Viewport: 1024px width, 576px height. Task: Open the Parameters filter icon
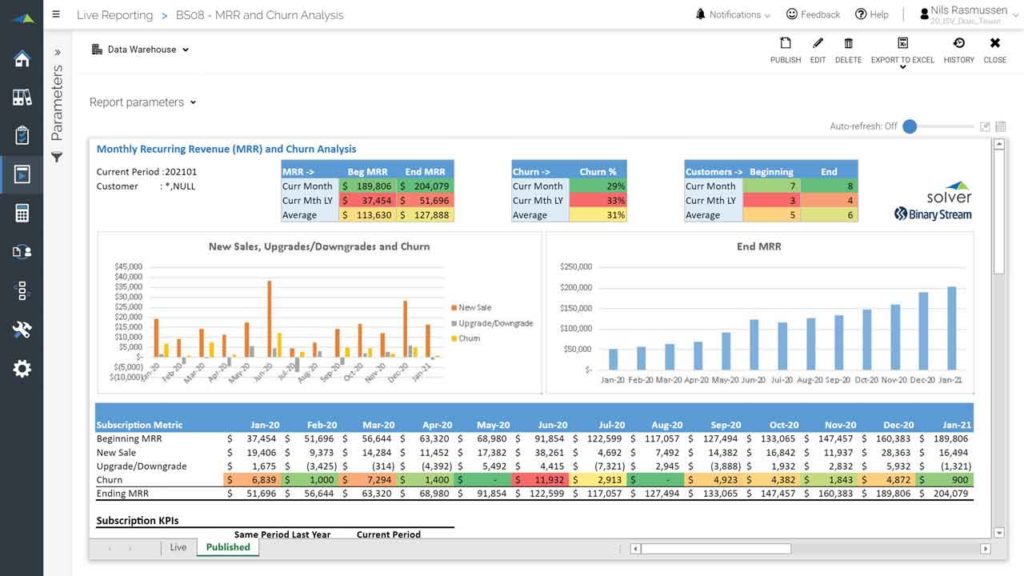pyautogui.click(x=57, y=156)
